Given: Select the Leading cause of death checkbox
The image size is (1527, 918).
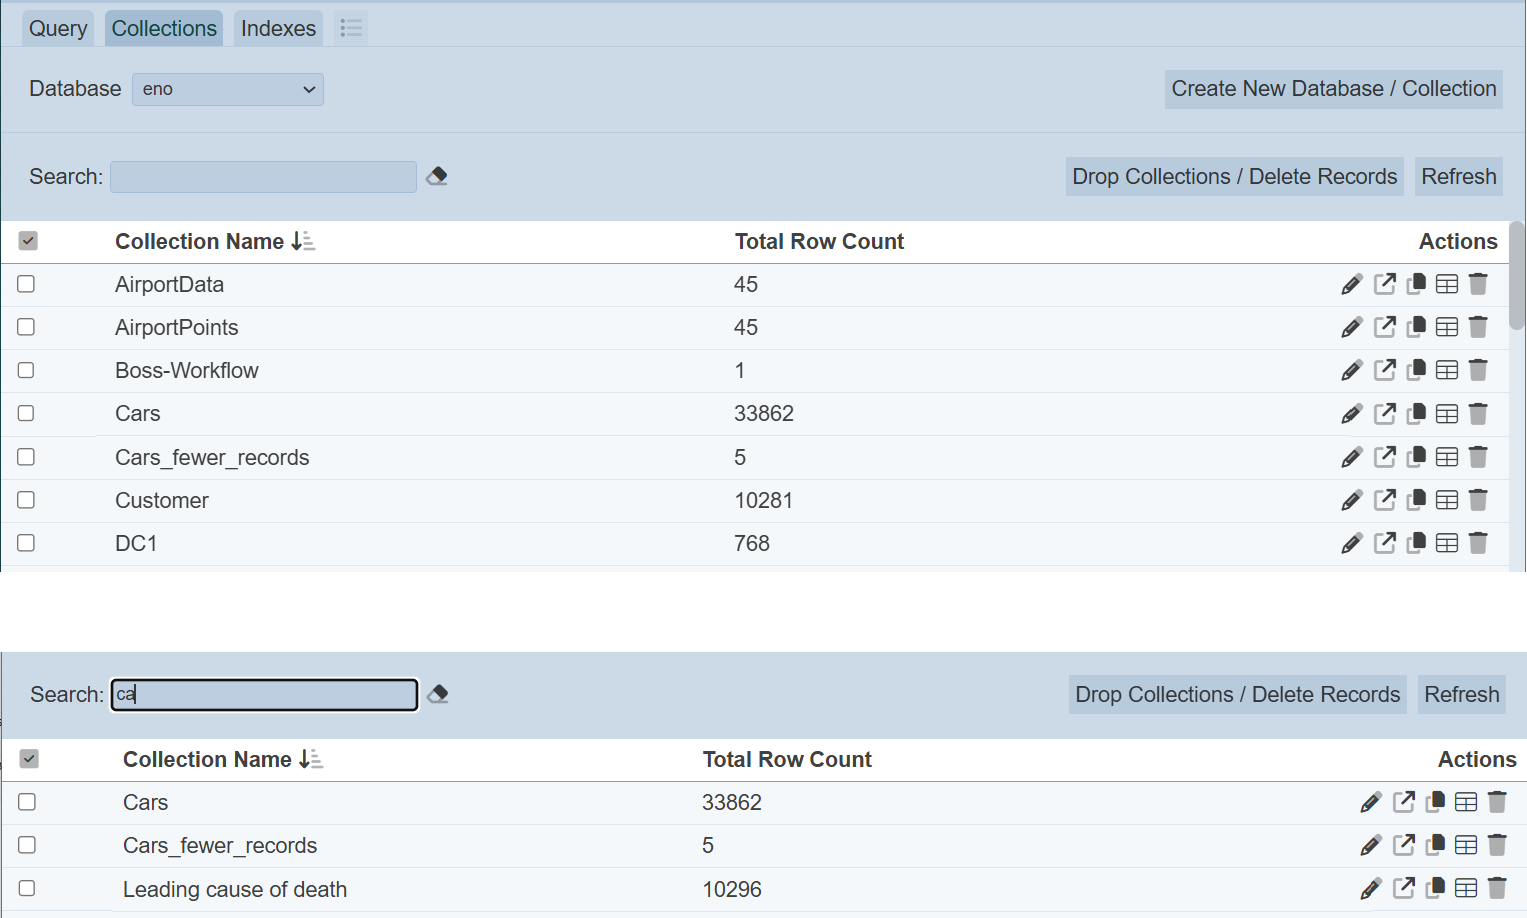Looking at the screenshot, I should tap(27, 889).
